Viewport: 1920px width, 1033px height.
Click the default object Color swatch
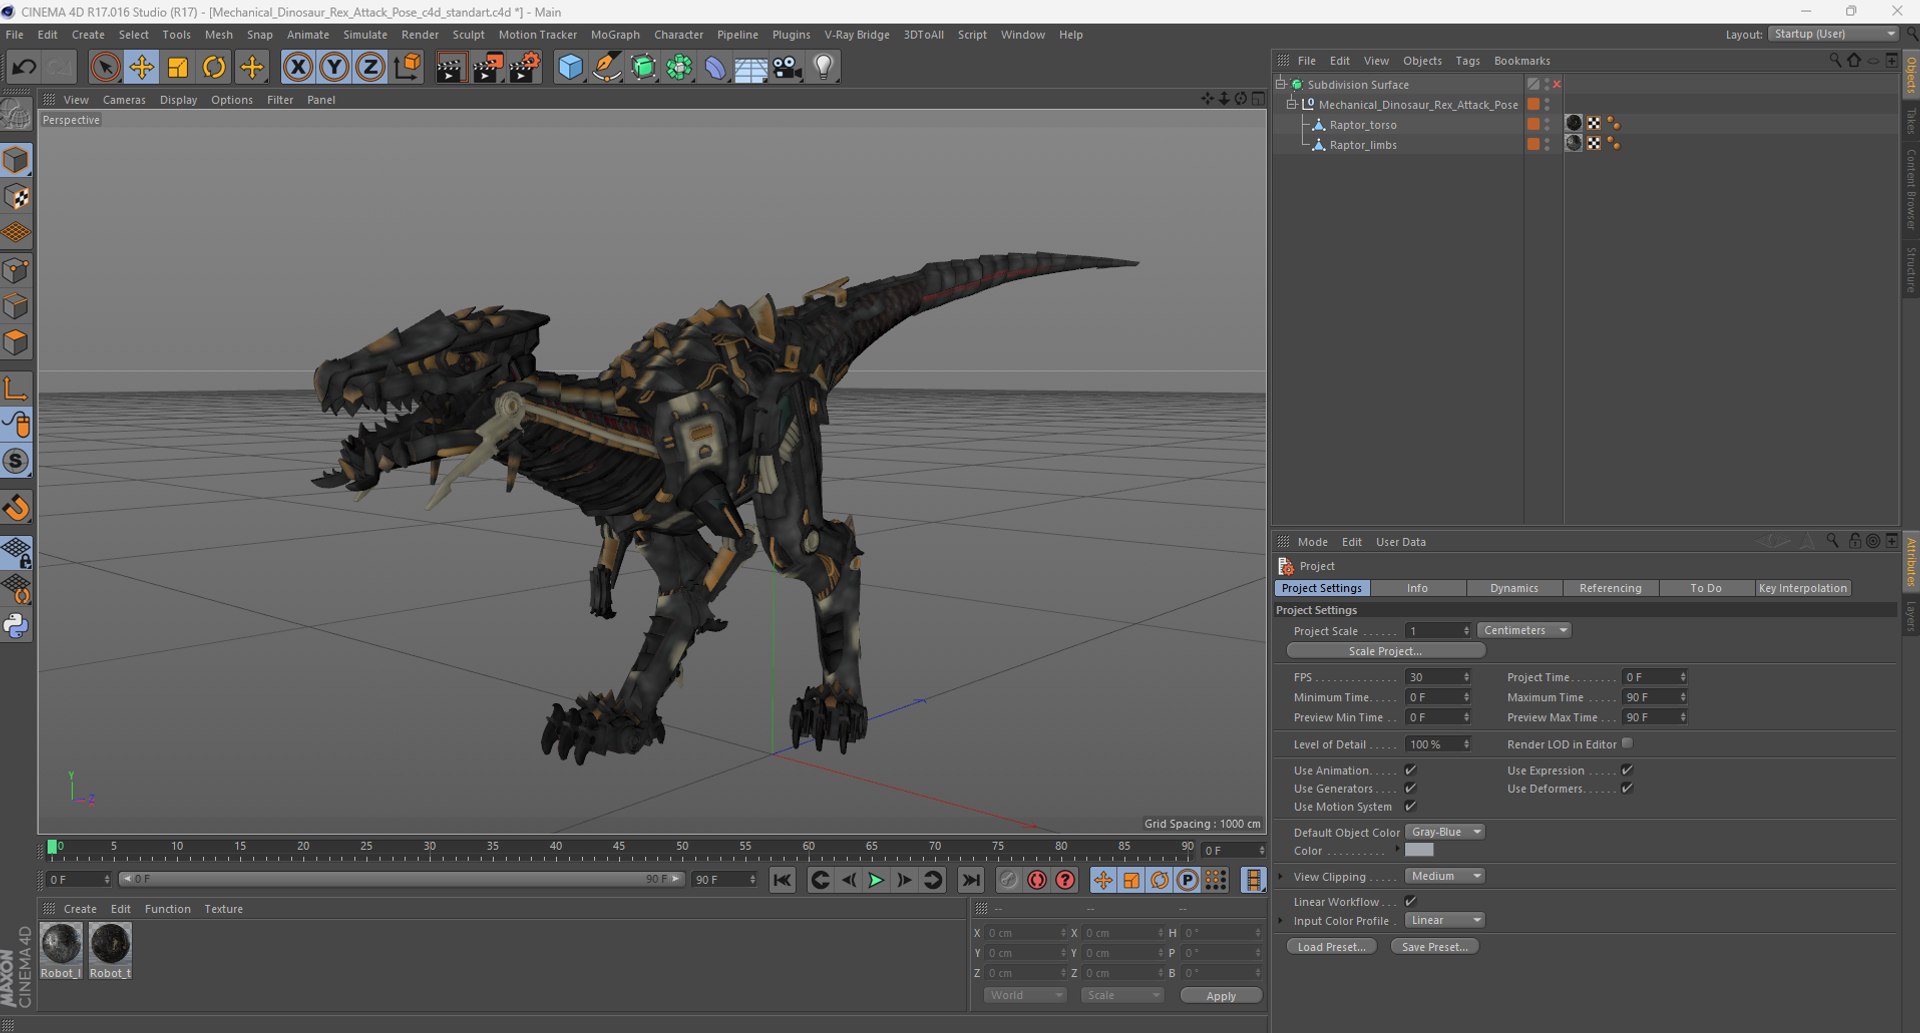pos(1419,850)
